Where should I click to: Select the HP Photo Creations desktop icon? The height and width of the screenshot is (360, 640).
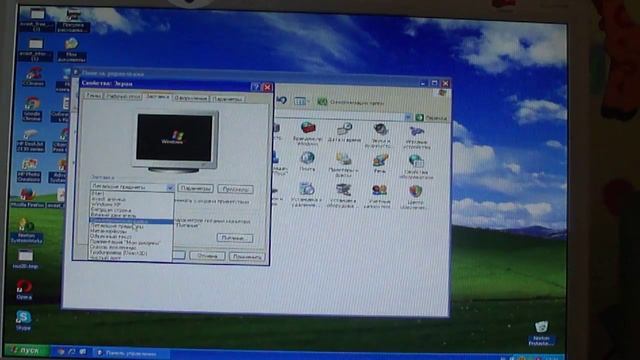29,171
